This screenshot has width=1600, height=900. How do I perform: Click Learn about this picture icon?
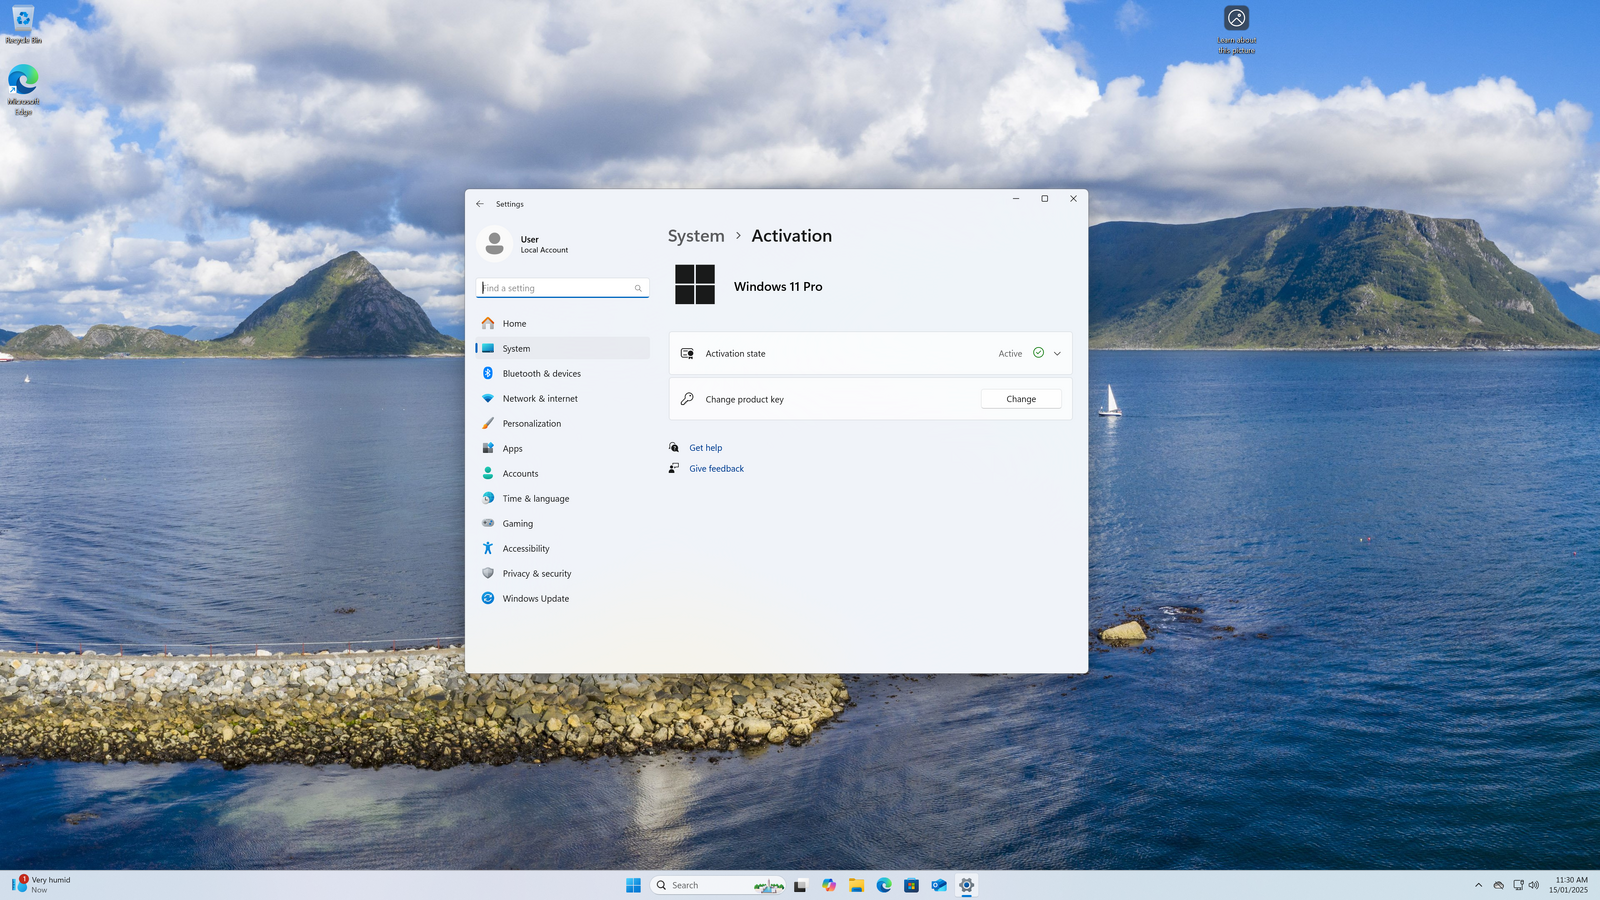(x=1237, y=30)
